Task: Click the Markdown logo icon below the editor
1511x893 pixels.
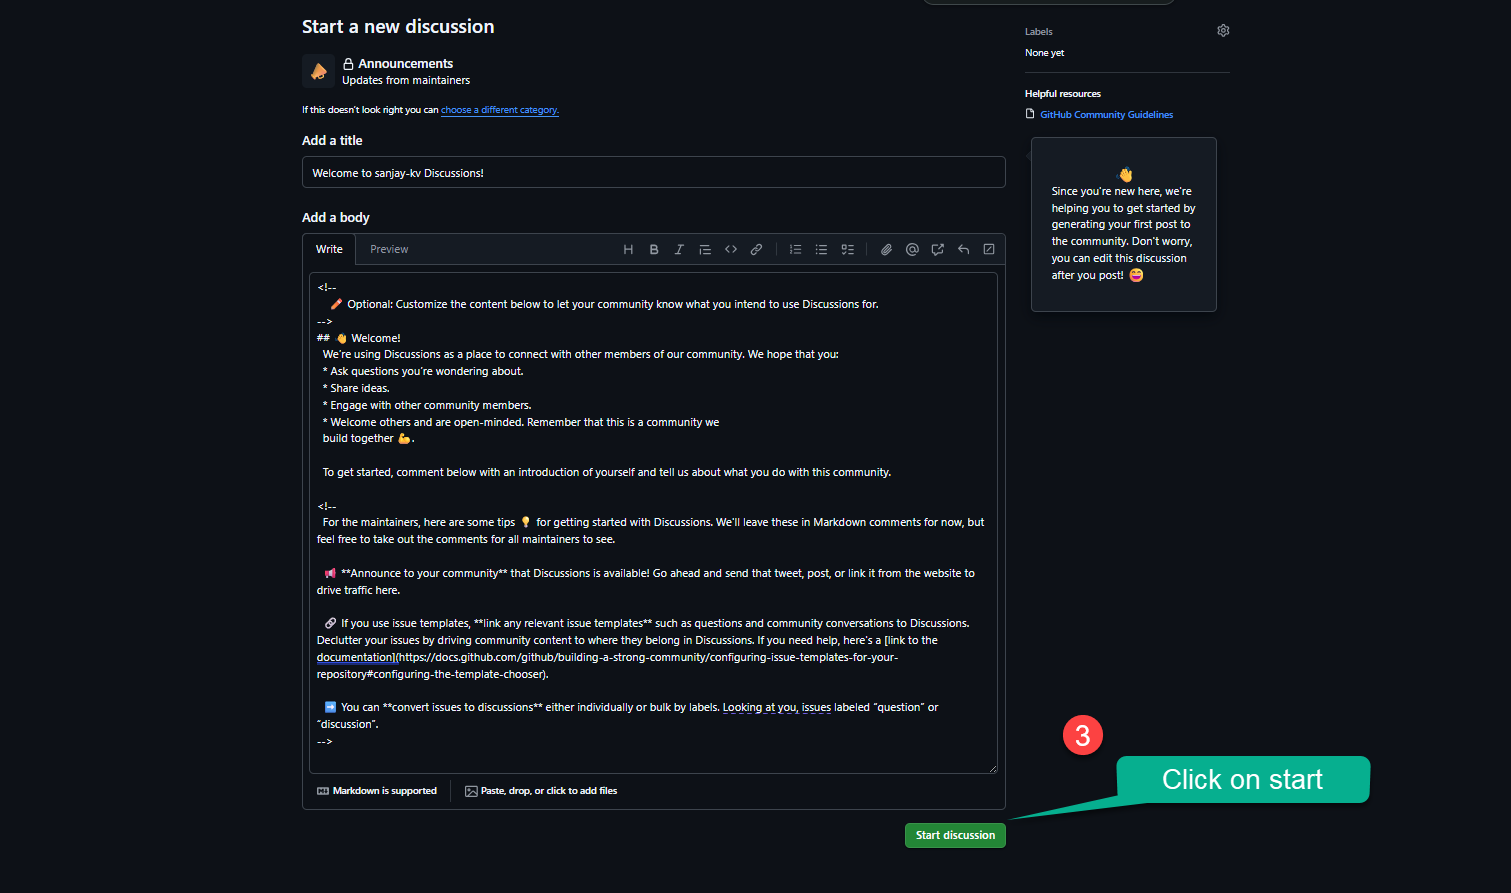Action: tap(323, 791)
